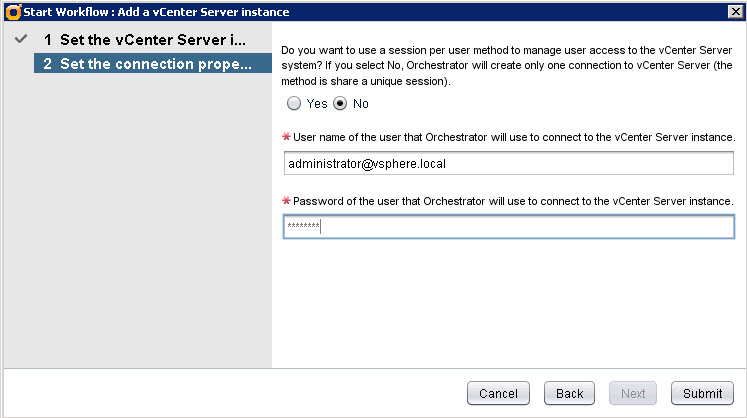This screenshot has width=747, height=418.
Task: Click the greyed-out Next button
Action: tap(633, 393)
